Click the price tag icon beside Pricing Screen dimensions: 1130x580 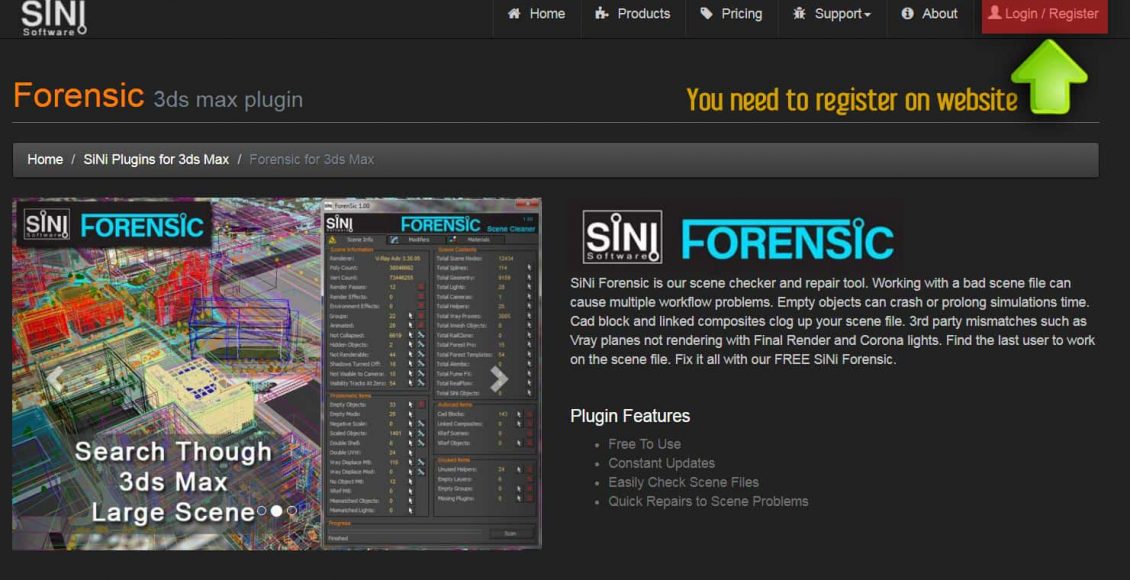(707, 14)
